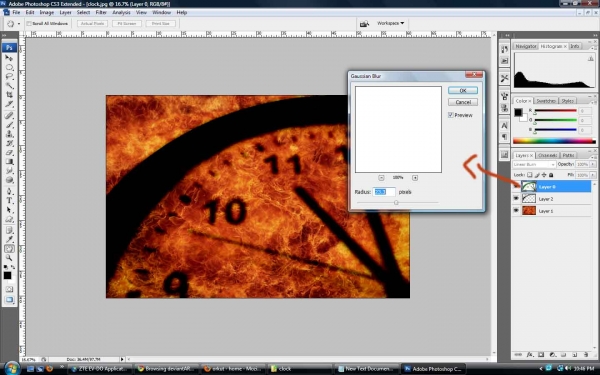
Task: Toggle Quick Mask mode button
Action: click(9, 289)
